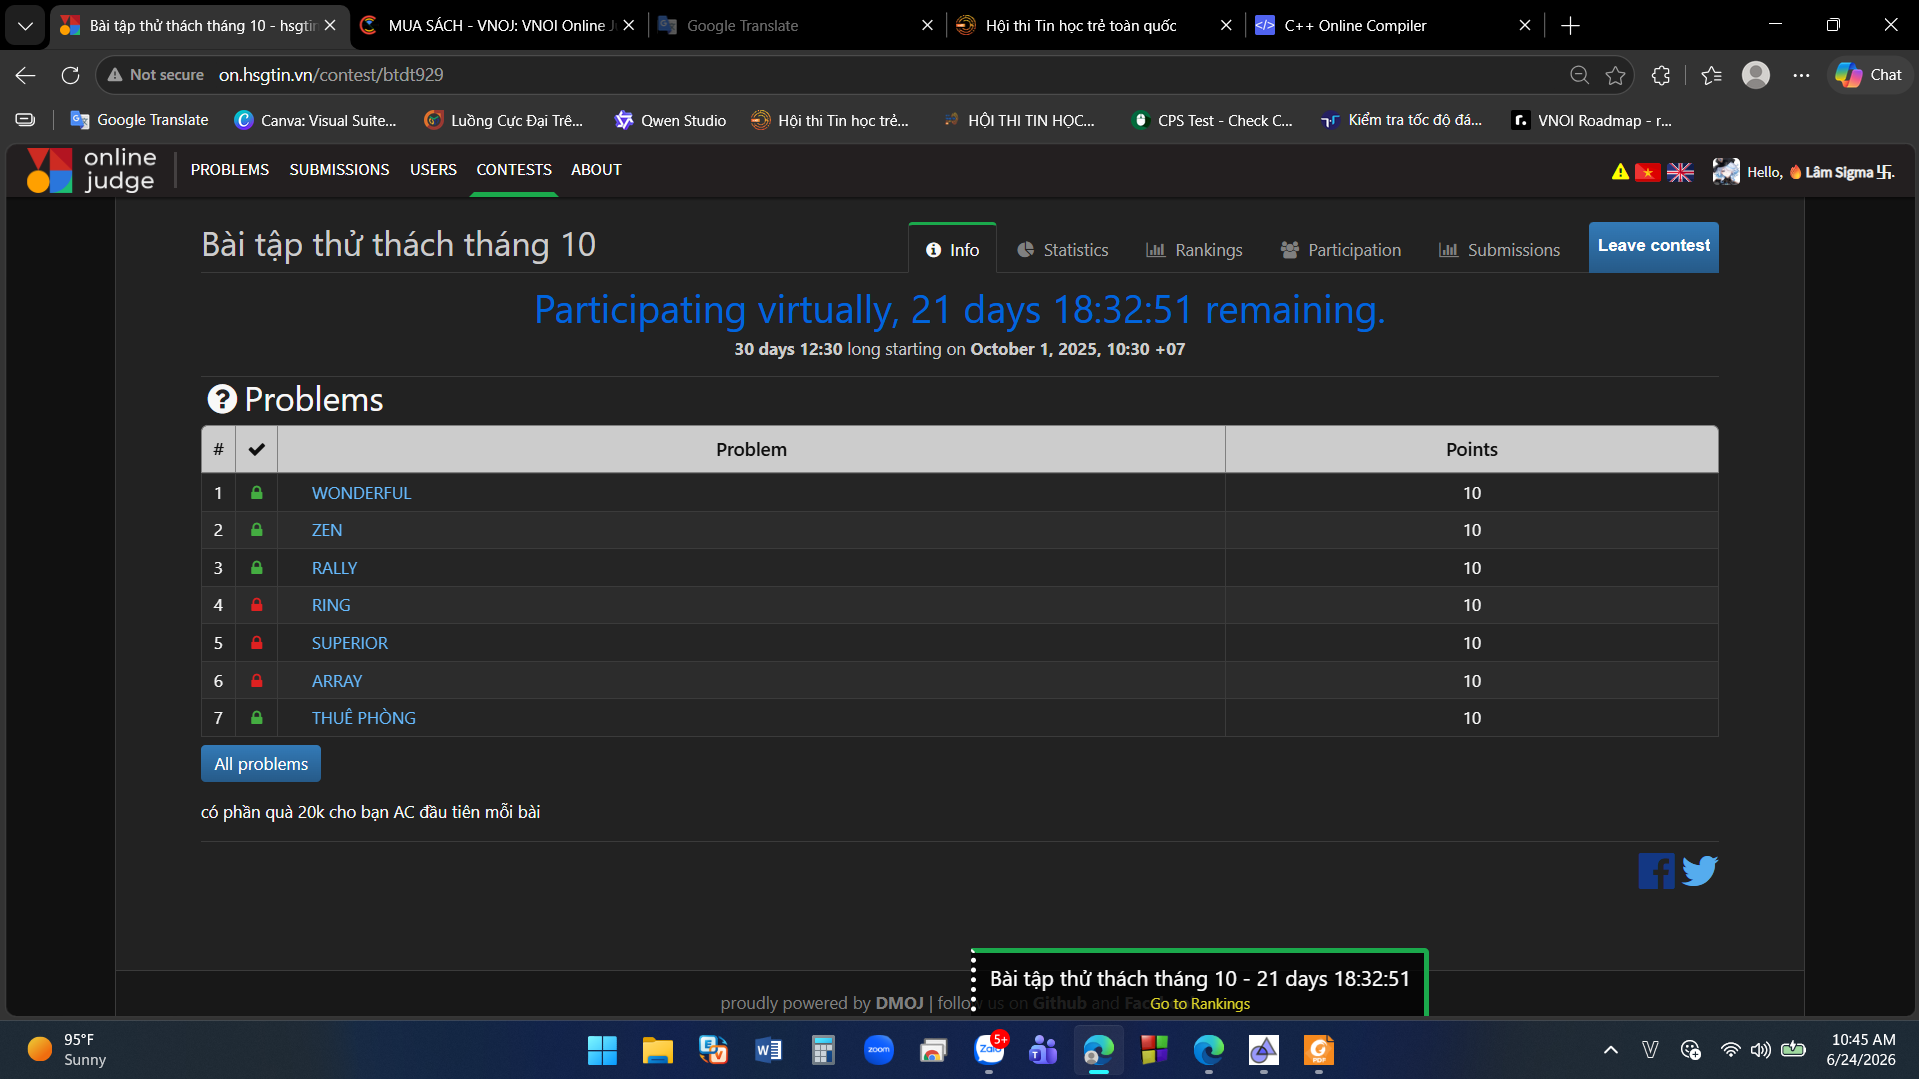Close the C++ Online Compiler tab
1919x1079 pixels.
(x=1525, y=26)
